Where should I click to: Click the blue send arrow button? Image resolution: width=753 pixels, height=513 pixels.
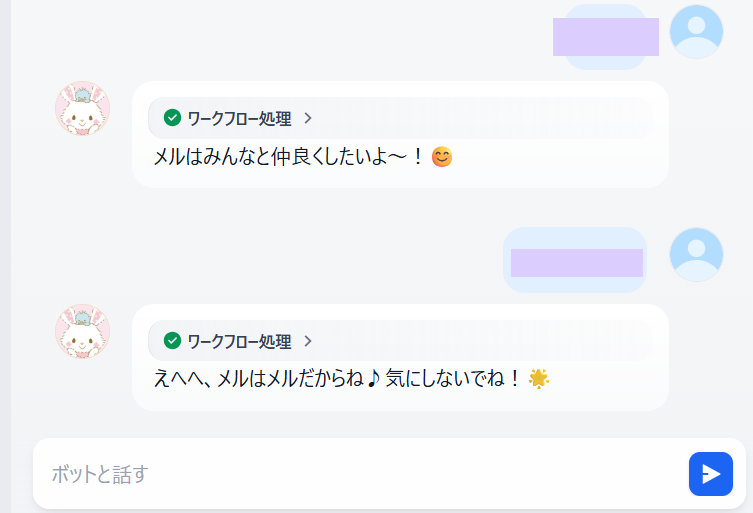pos(710,474)
